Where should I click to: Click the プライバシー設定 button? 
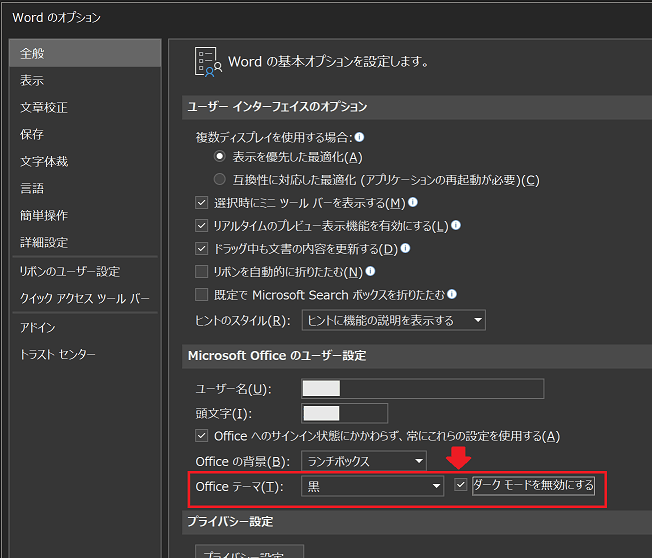click(249, 551)
